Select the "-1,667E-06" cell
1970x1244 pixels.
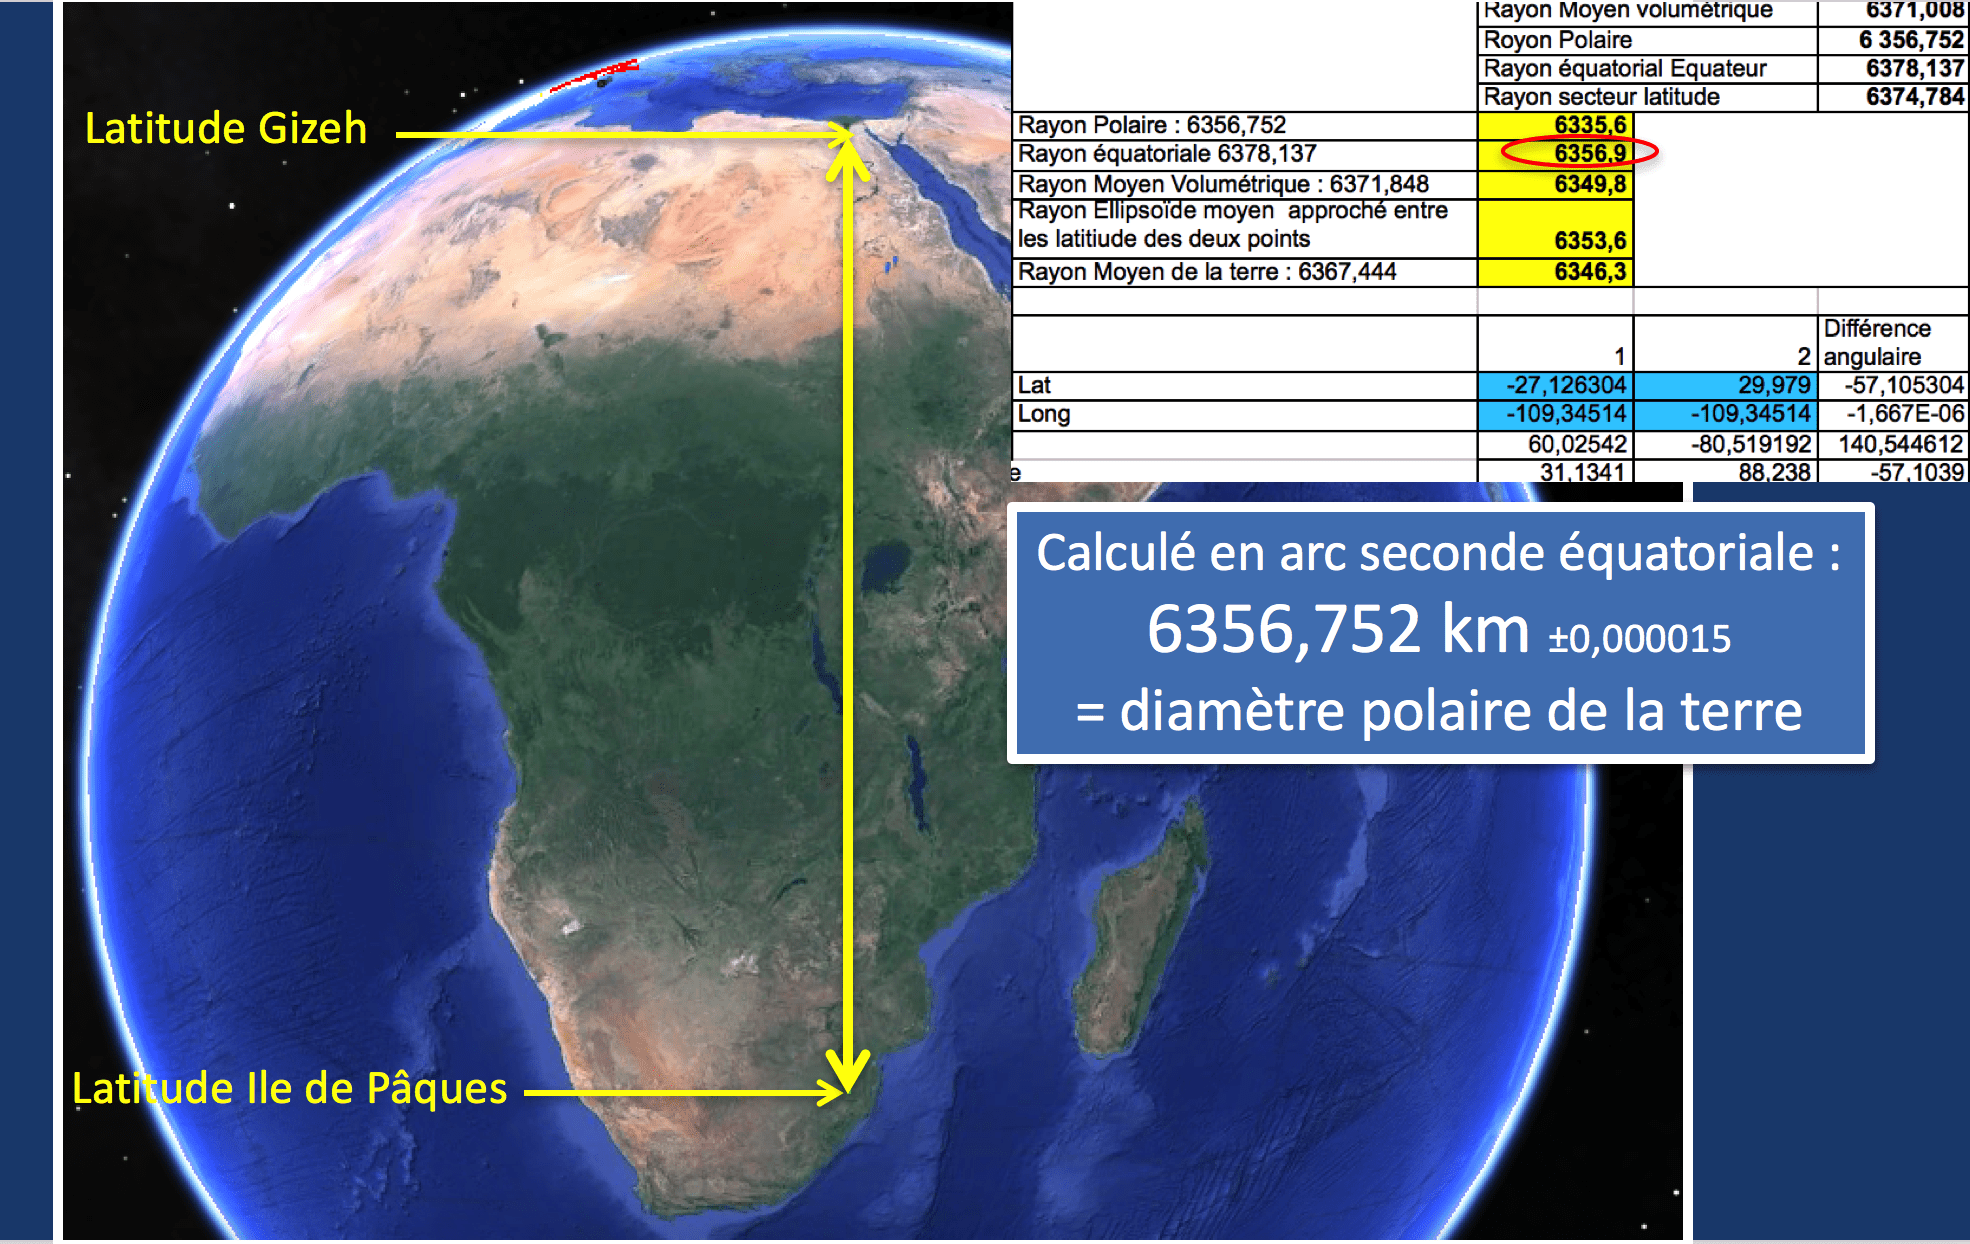tap(1893, 415)
